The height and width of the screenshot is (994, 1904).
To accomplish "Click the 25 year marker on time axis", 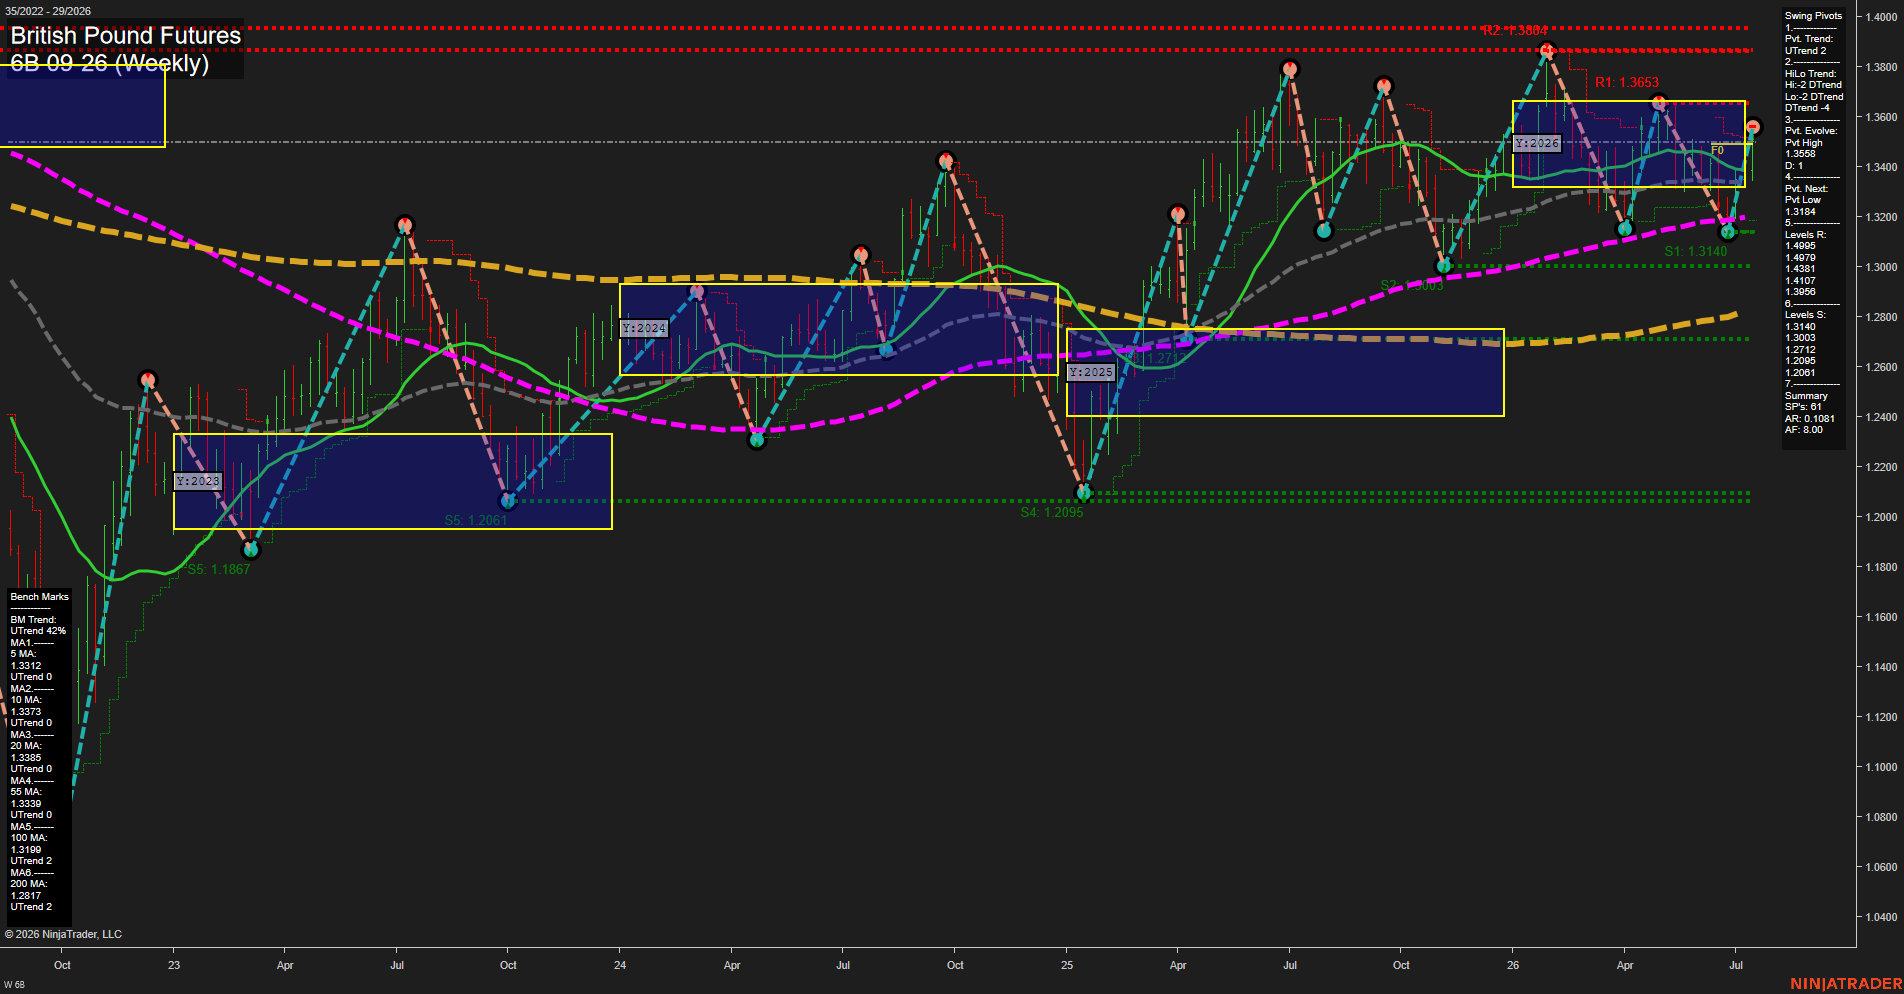I will coord(1067,965).
